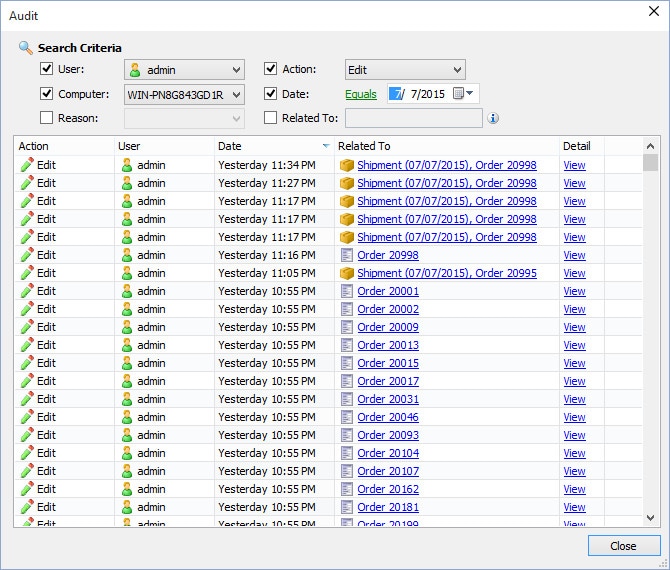Image resolution: width=670 pixels, height=570 pixels.
Task: Open the Computer WIN-PN8G843GD1R dropdown
Action: [x=185, y=94]
